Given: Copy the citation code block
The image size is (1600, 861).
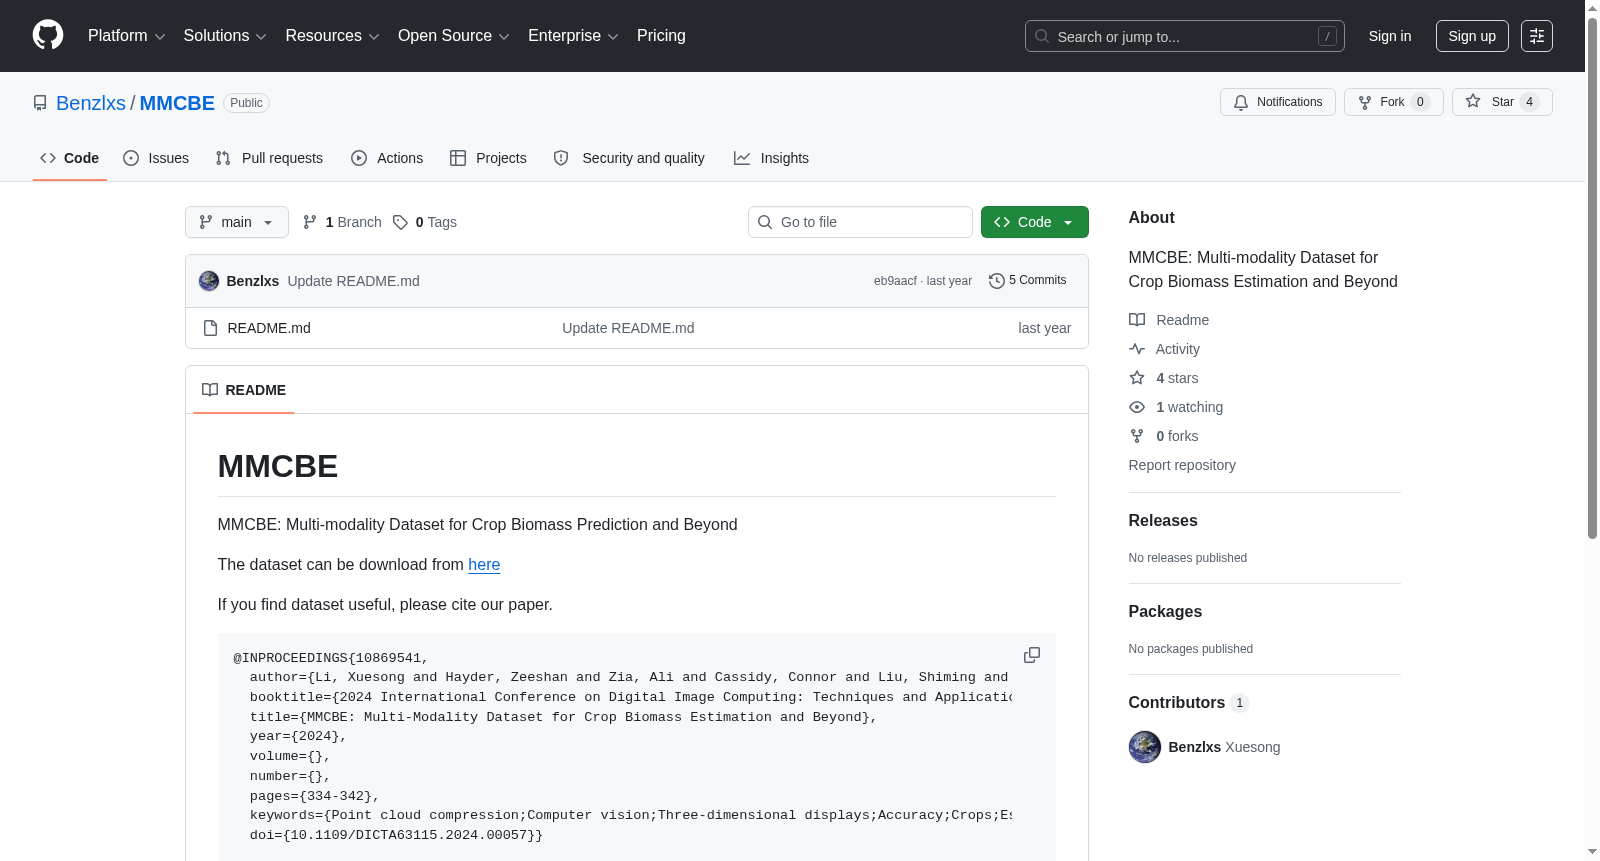Looking at the screenshot, I should click(1032, 655).
